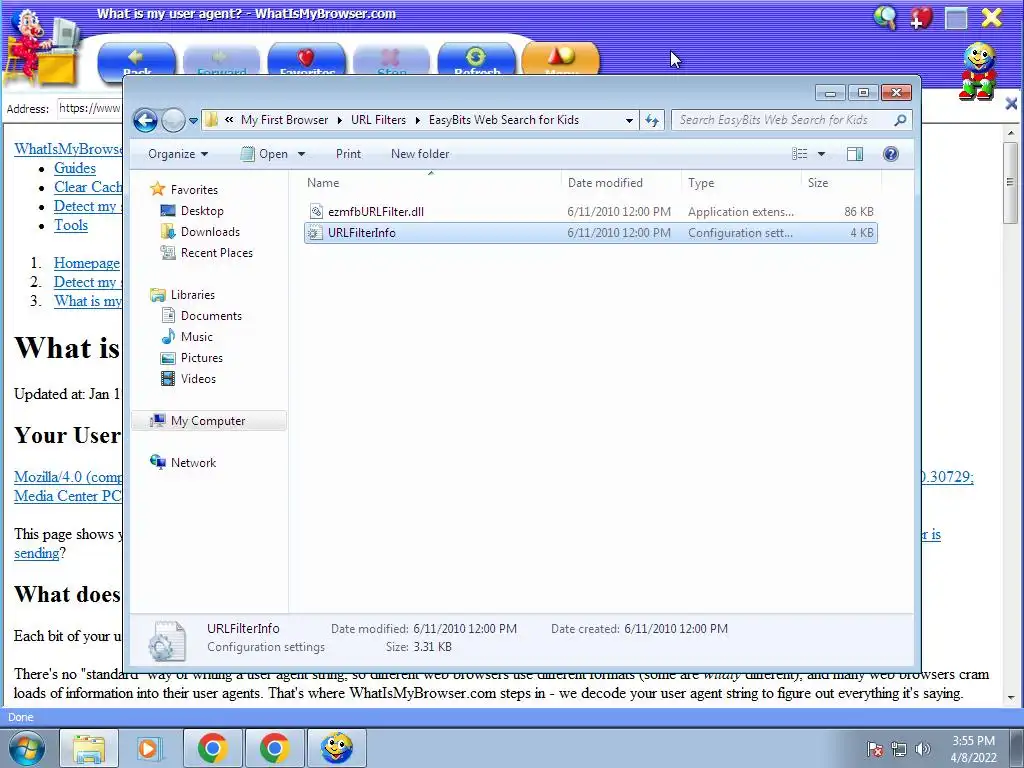Toggle the preview pane icon
The width and height of the screenshot is (1024, 768).
855,154
